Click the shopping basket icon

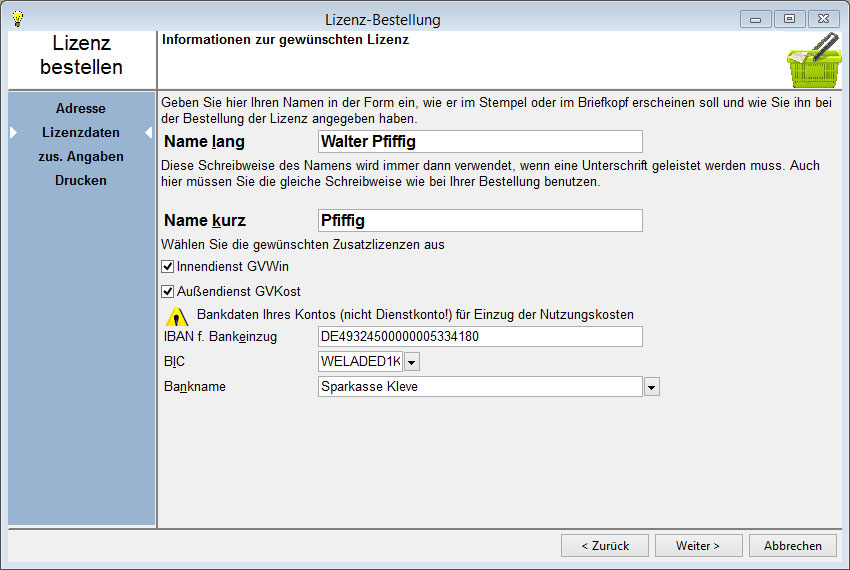tap(812, 61)
